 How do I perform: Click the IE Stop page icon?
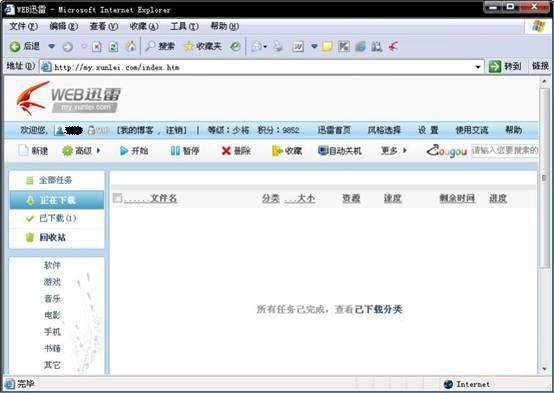point(96,47)
